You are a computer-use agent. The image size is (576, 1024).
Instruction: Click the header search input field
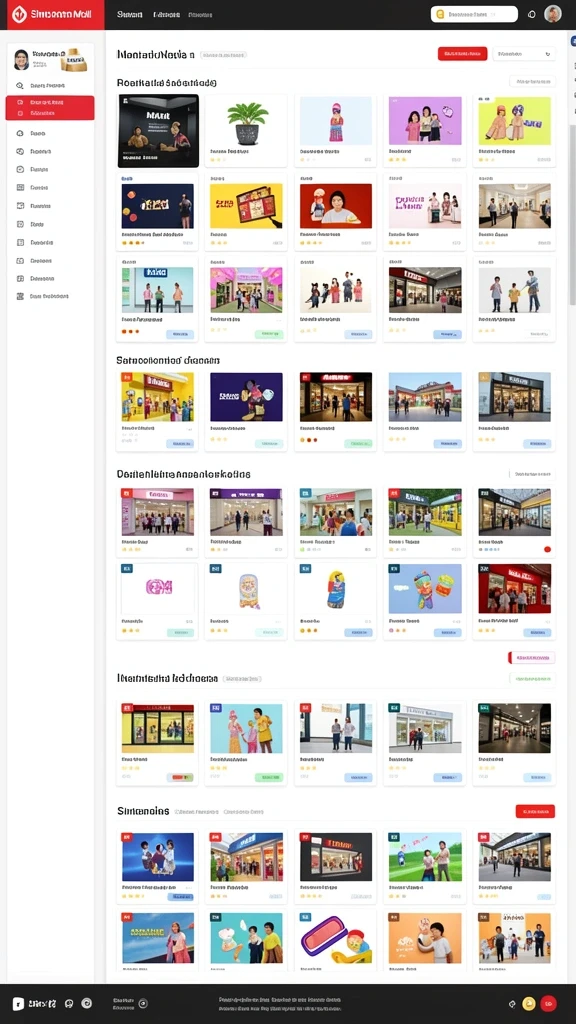tap(474, 14)
